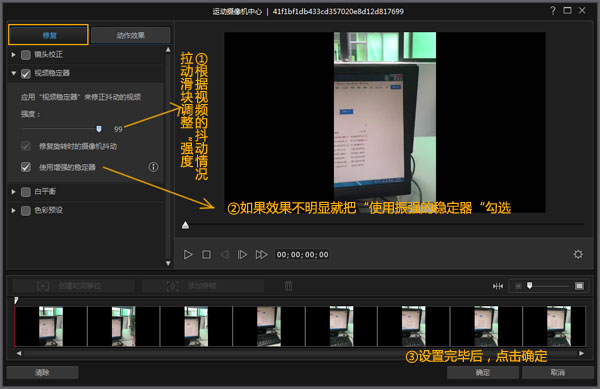Stop the video preview

coord(206,254)
